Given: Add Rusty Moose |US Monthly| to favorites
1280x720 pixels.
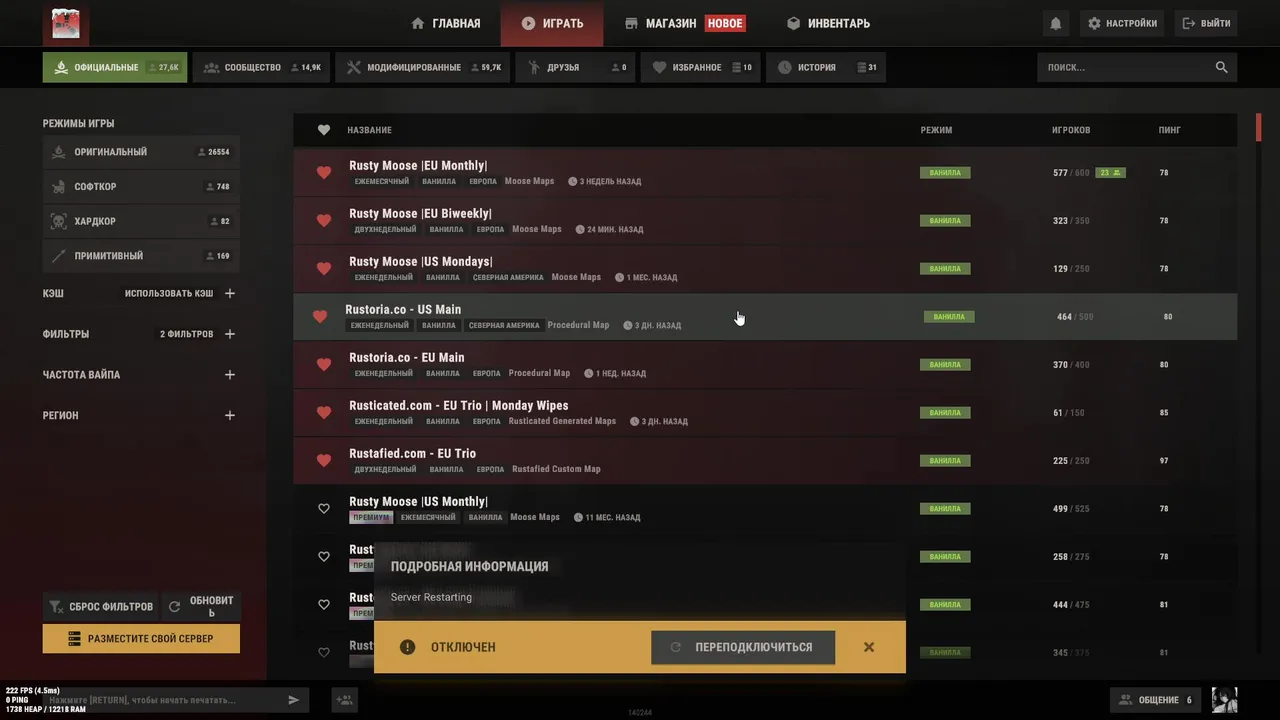Looking at the screenshot, I should 324,509.
